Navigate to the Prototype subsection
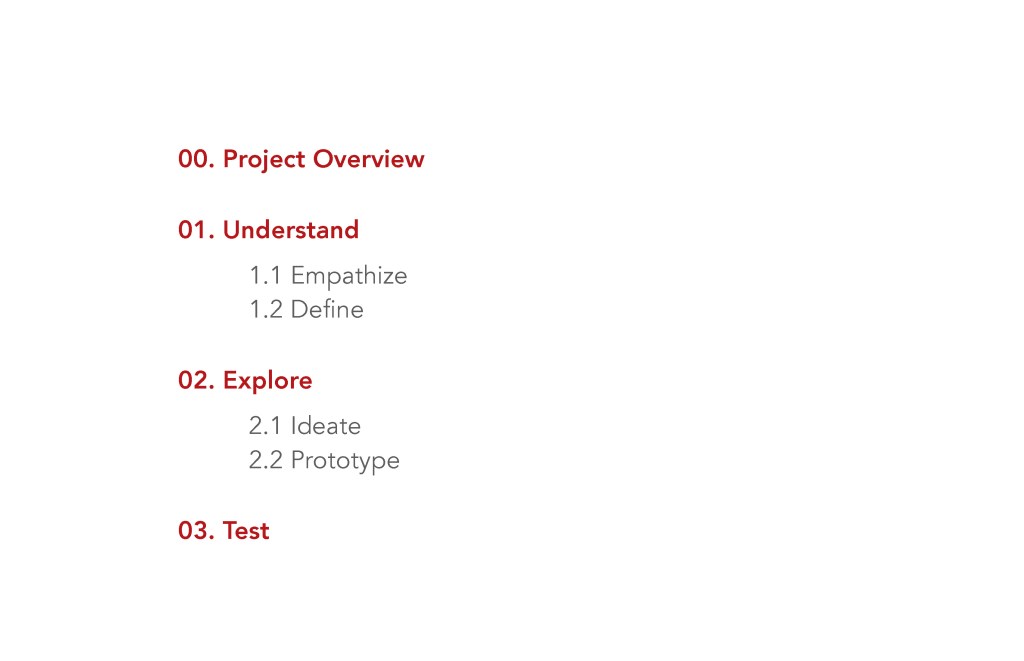The image size is (1024, 661). click(345, 461)
